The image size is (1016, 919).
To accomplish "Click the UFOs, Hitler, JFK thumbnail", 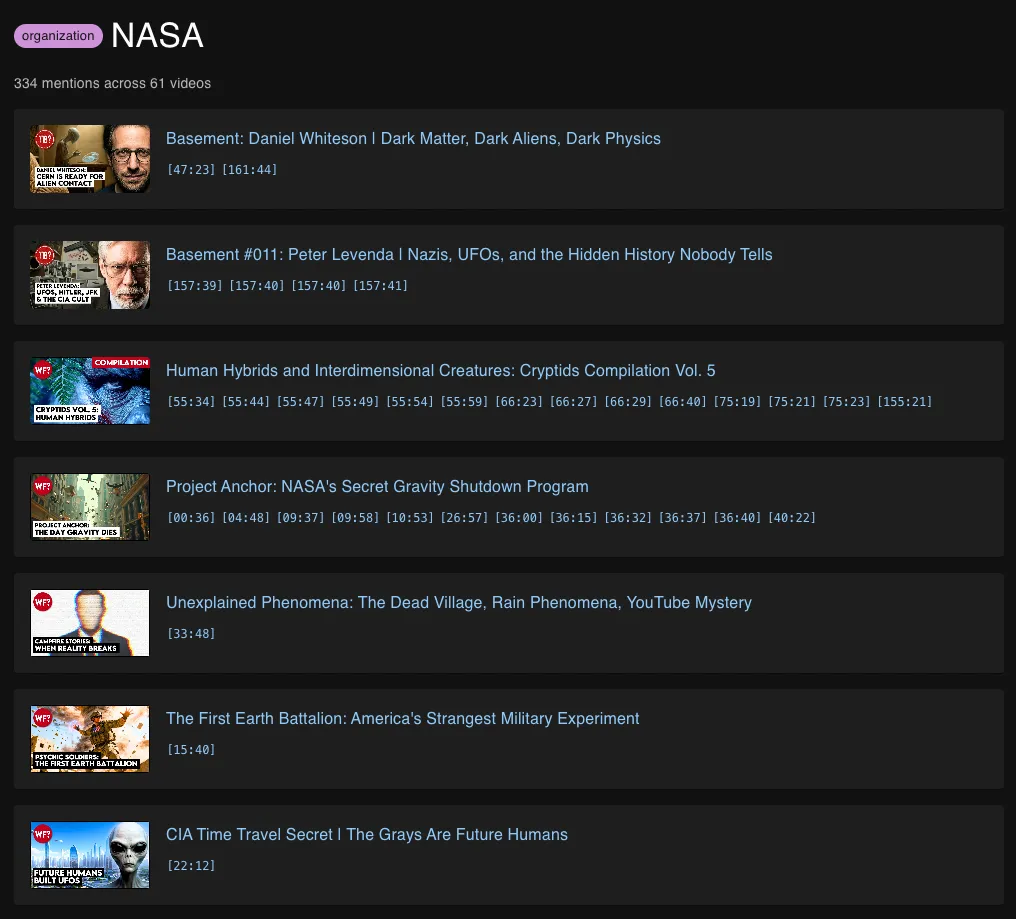I will [x=90, y=275].
